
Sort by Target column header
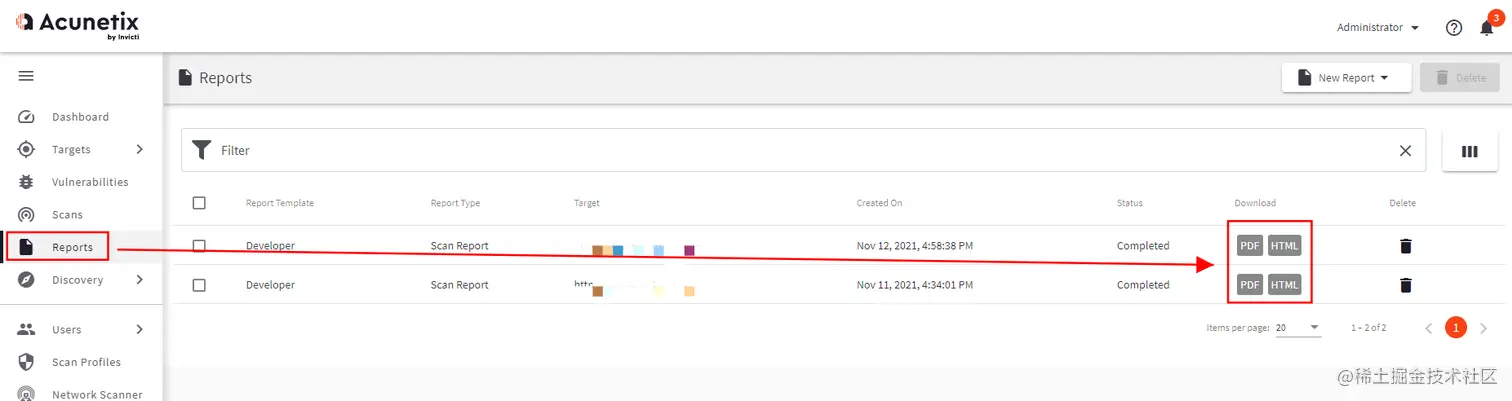click(587, 203)
